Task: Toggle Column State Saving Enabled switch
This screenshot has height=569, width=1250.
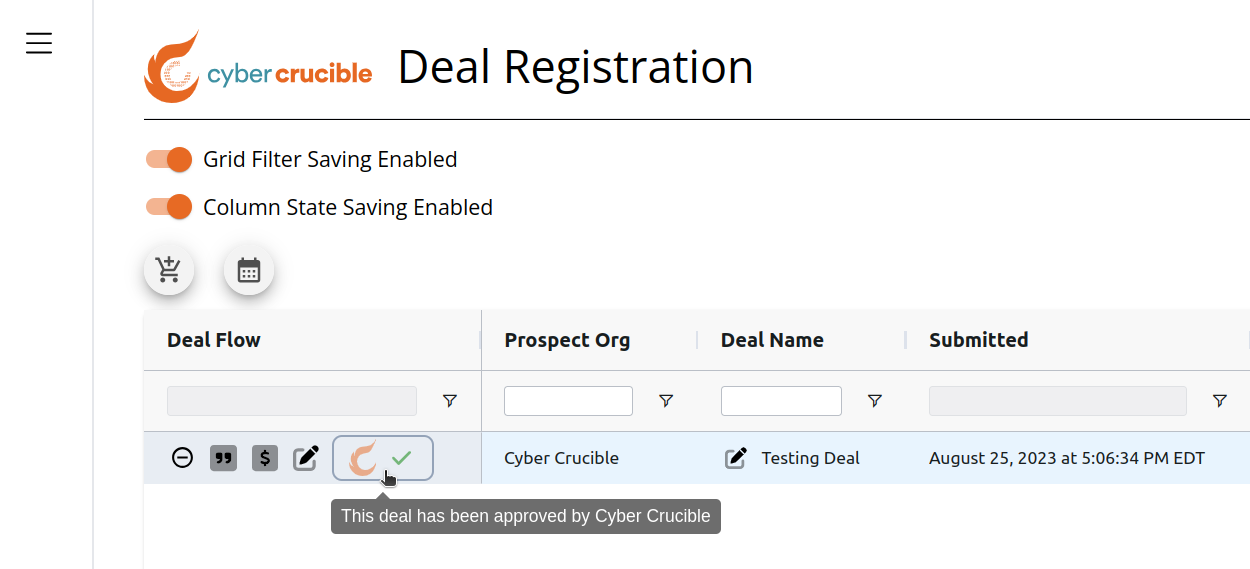Action: click(168, 207)
